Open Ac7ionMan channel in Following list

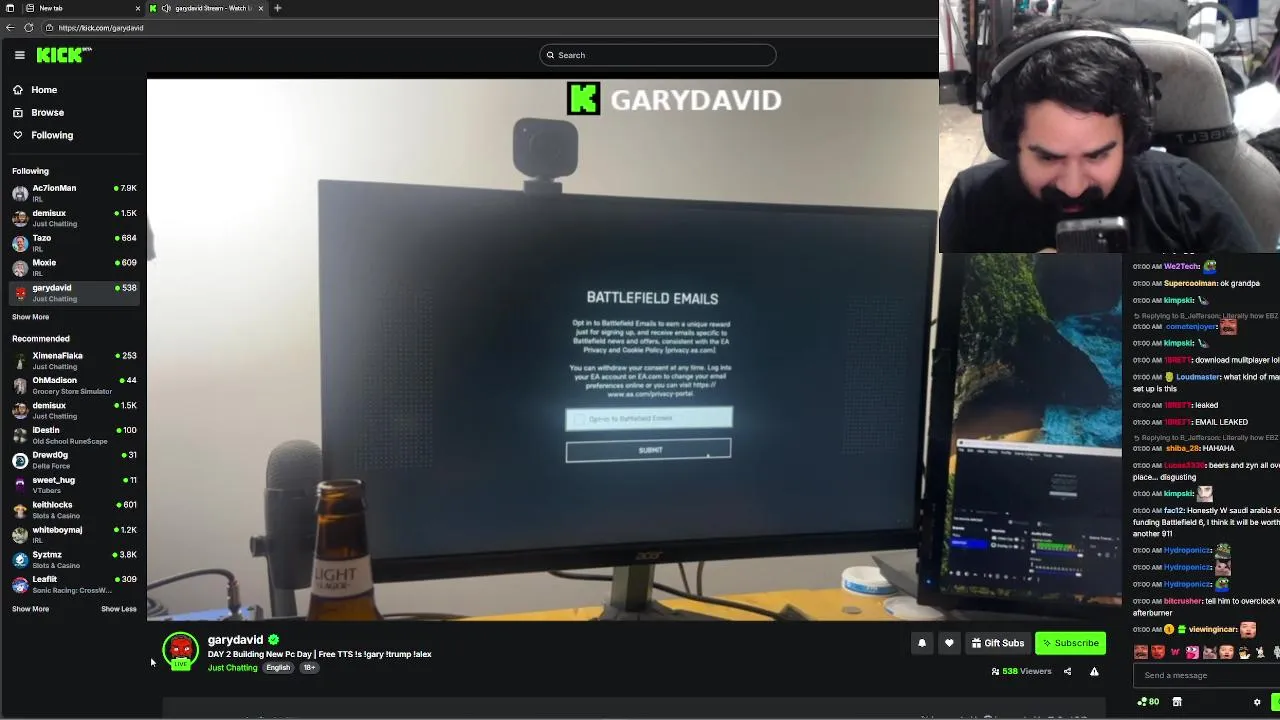click(74, 193)
